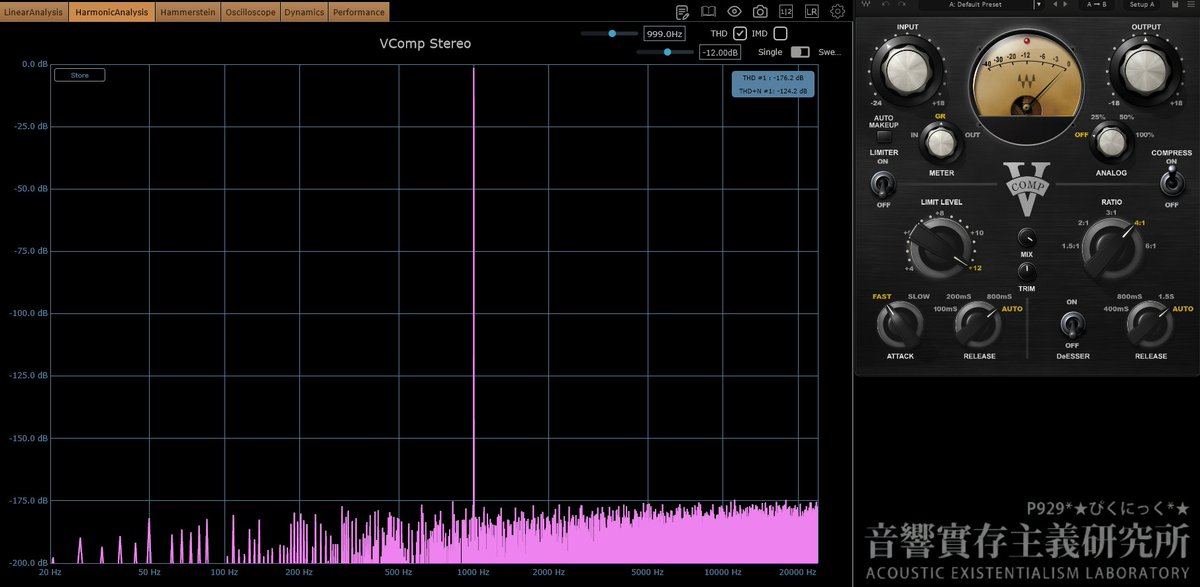Click the frequency slider handle

point(613,34)
